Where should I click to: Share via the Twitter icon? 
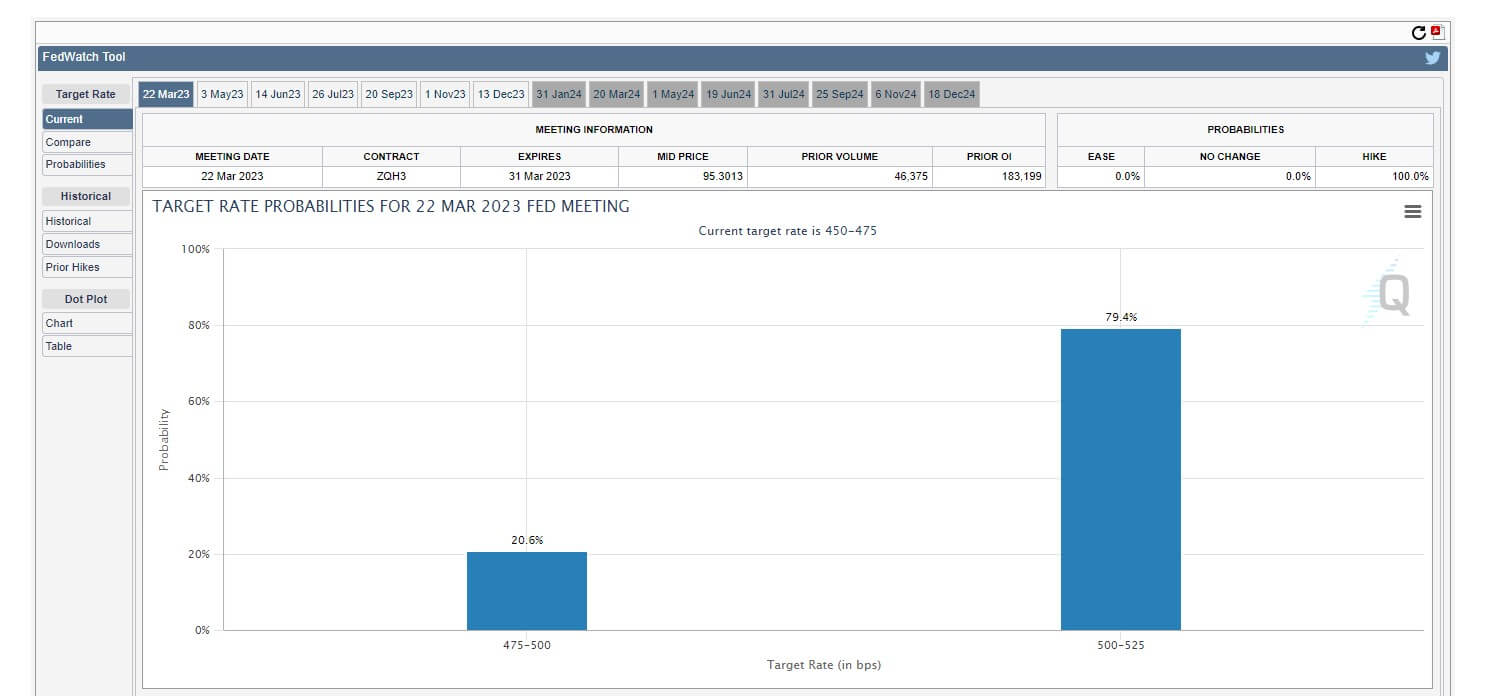[1432, 57]
